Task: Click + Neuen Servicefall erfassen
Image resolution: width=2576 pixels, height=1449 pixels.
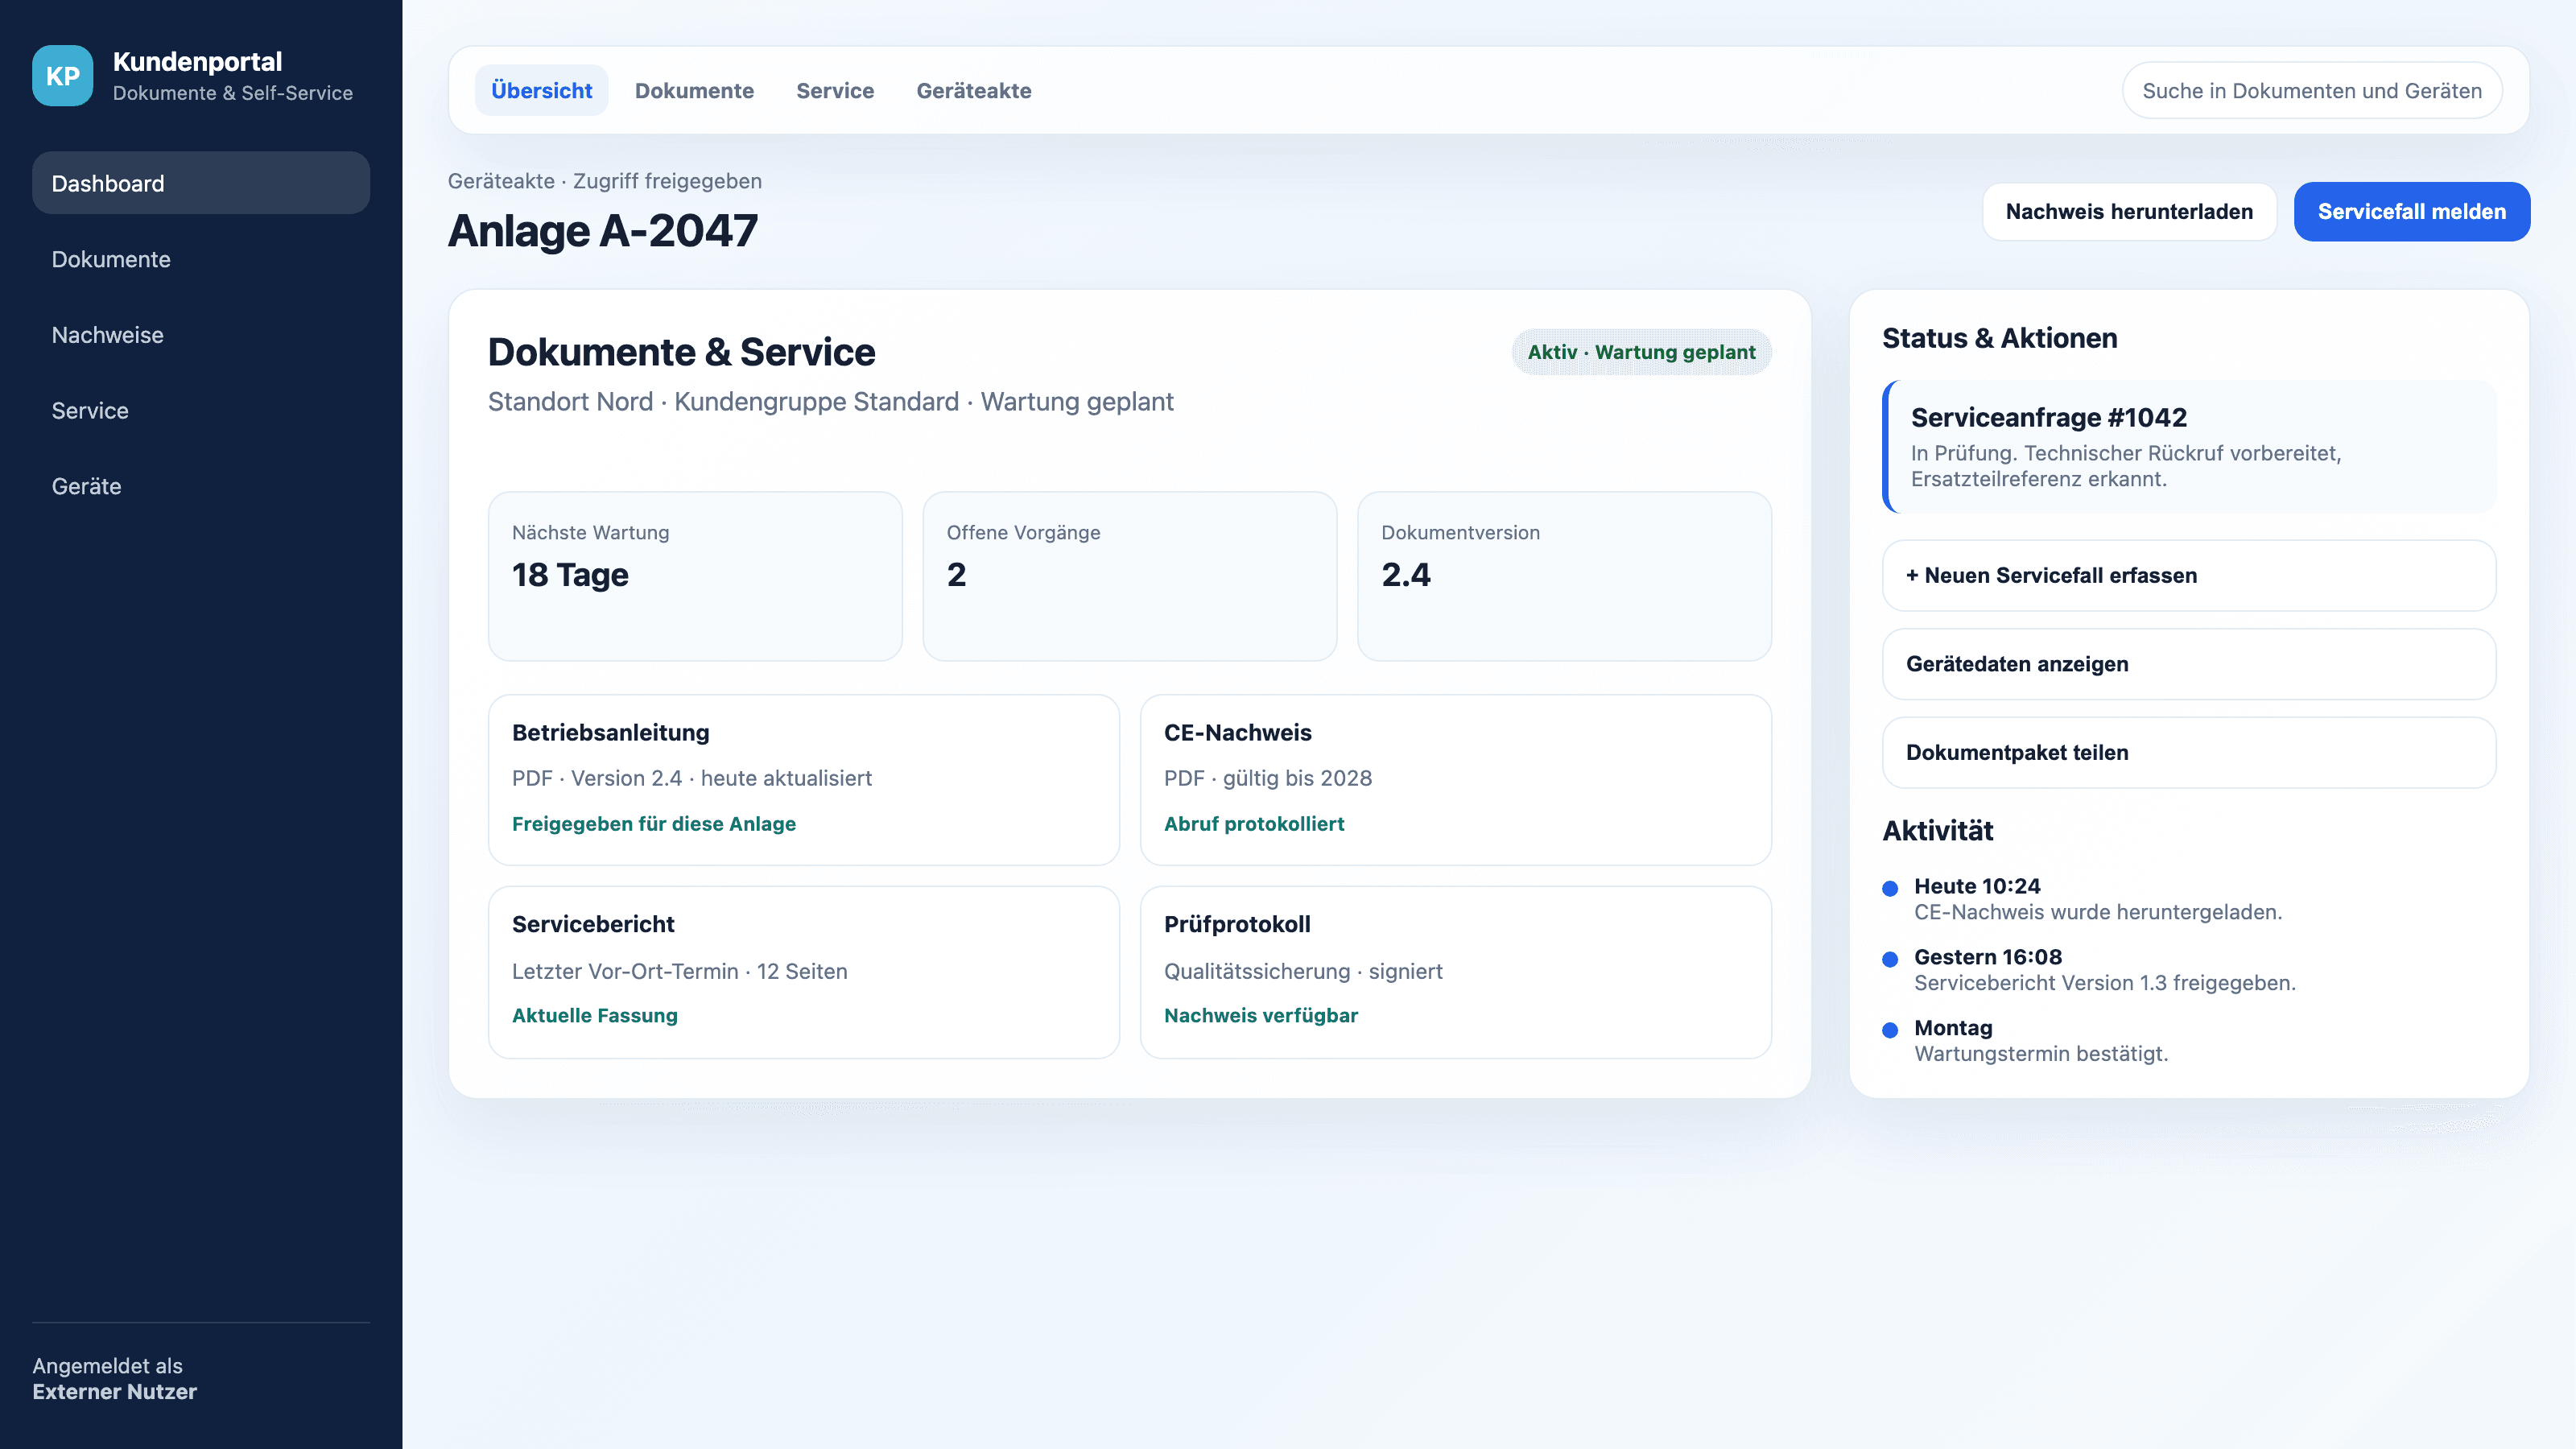Action: [x=2189, y=575]
